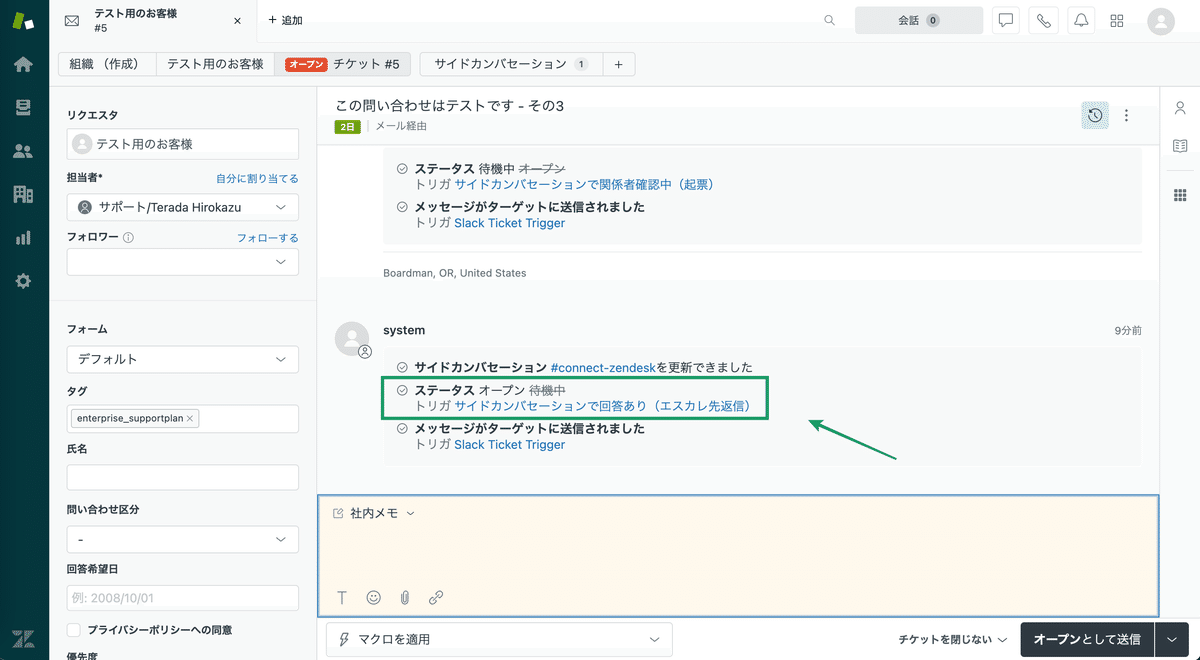
Task: Select the 組織（作成） tab
Action: (x=108, y=64)
